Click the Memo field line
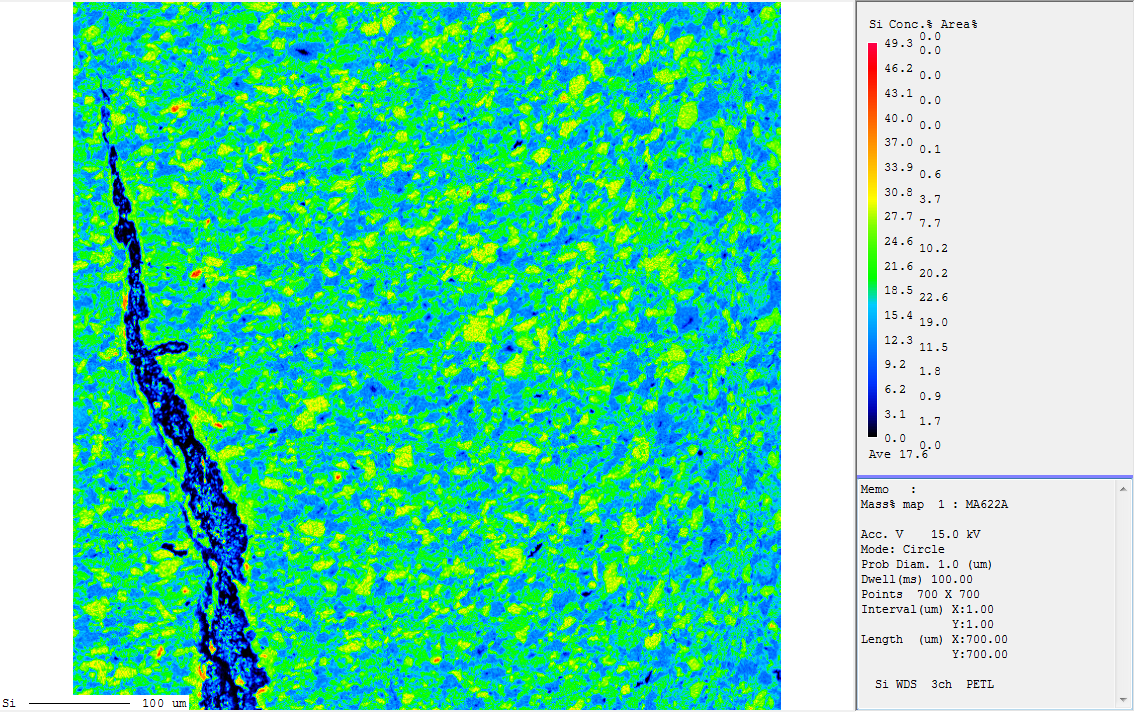The width and height of the screenshot is (1135, 712). (x=888, y=490)
